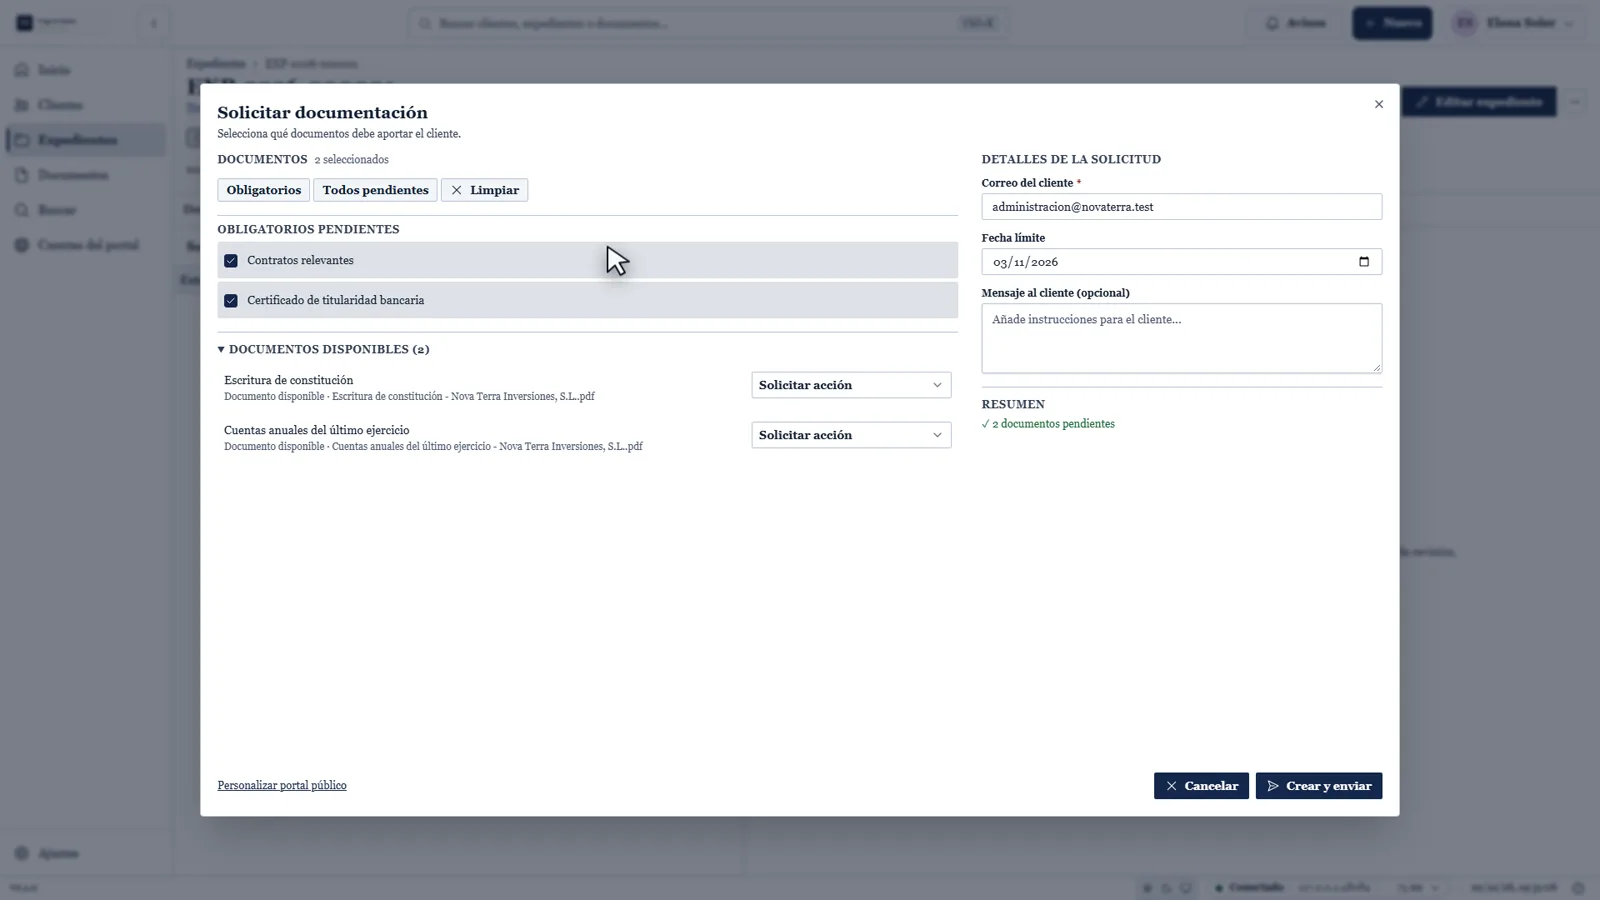This screenshot has height=900, width=1600.
Task: Select Expedientes in the background sidebar
Action: pyautogui.click(x=85, y=140)
